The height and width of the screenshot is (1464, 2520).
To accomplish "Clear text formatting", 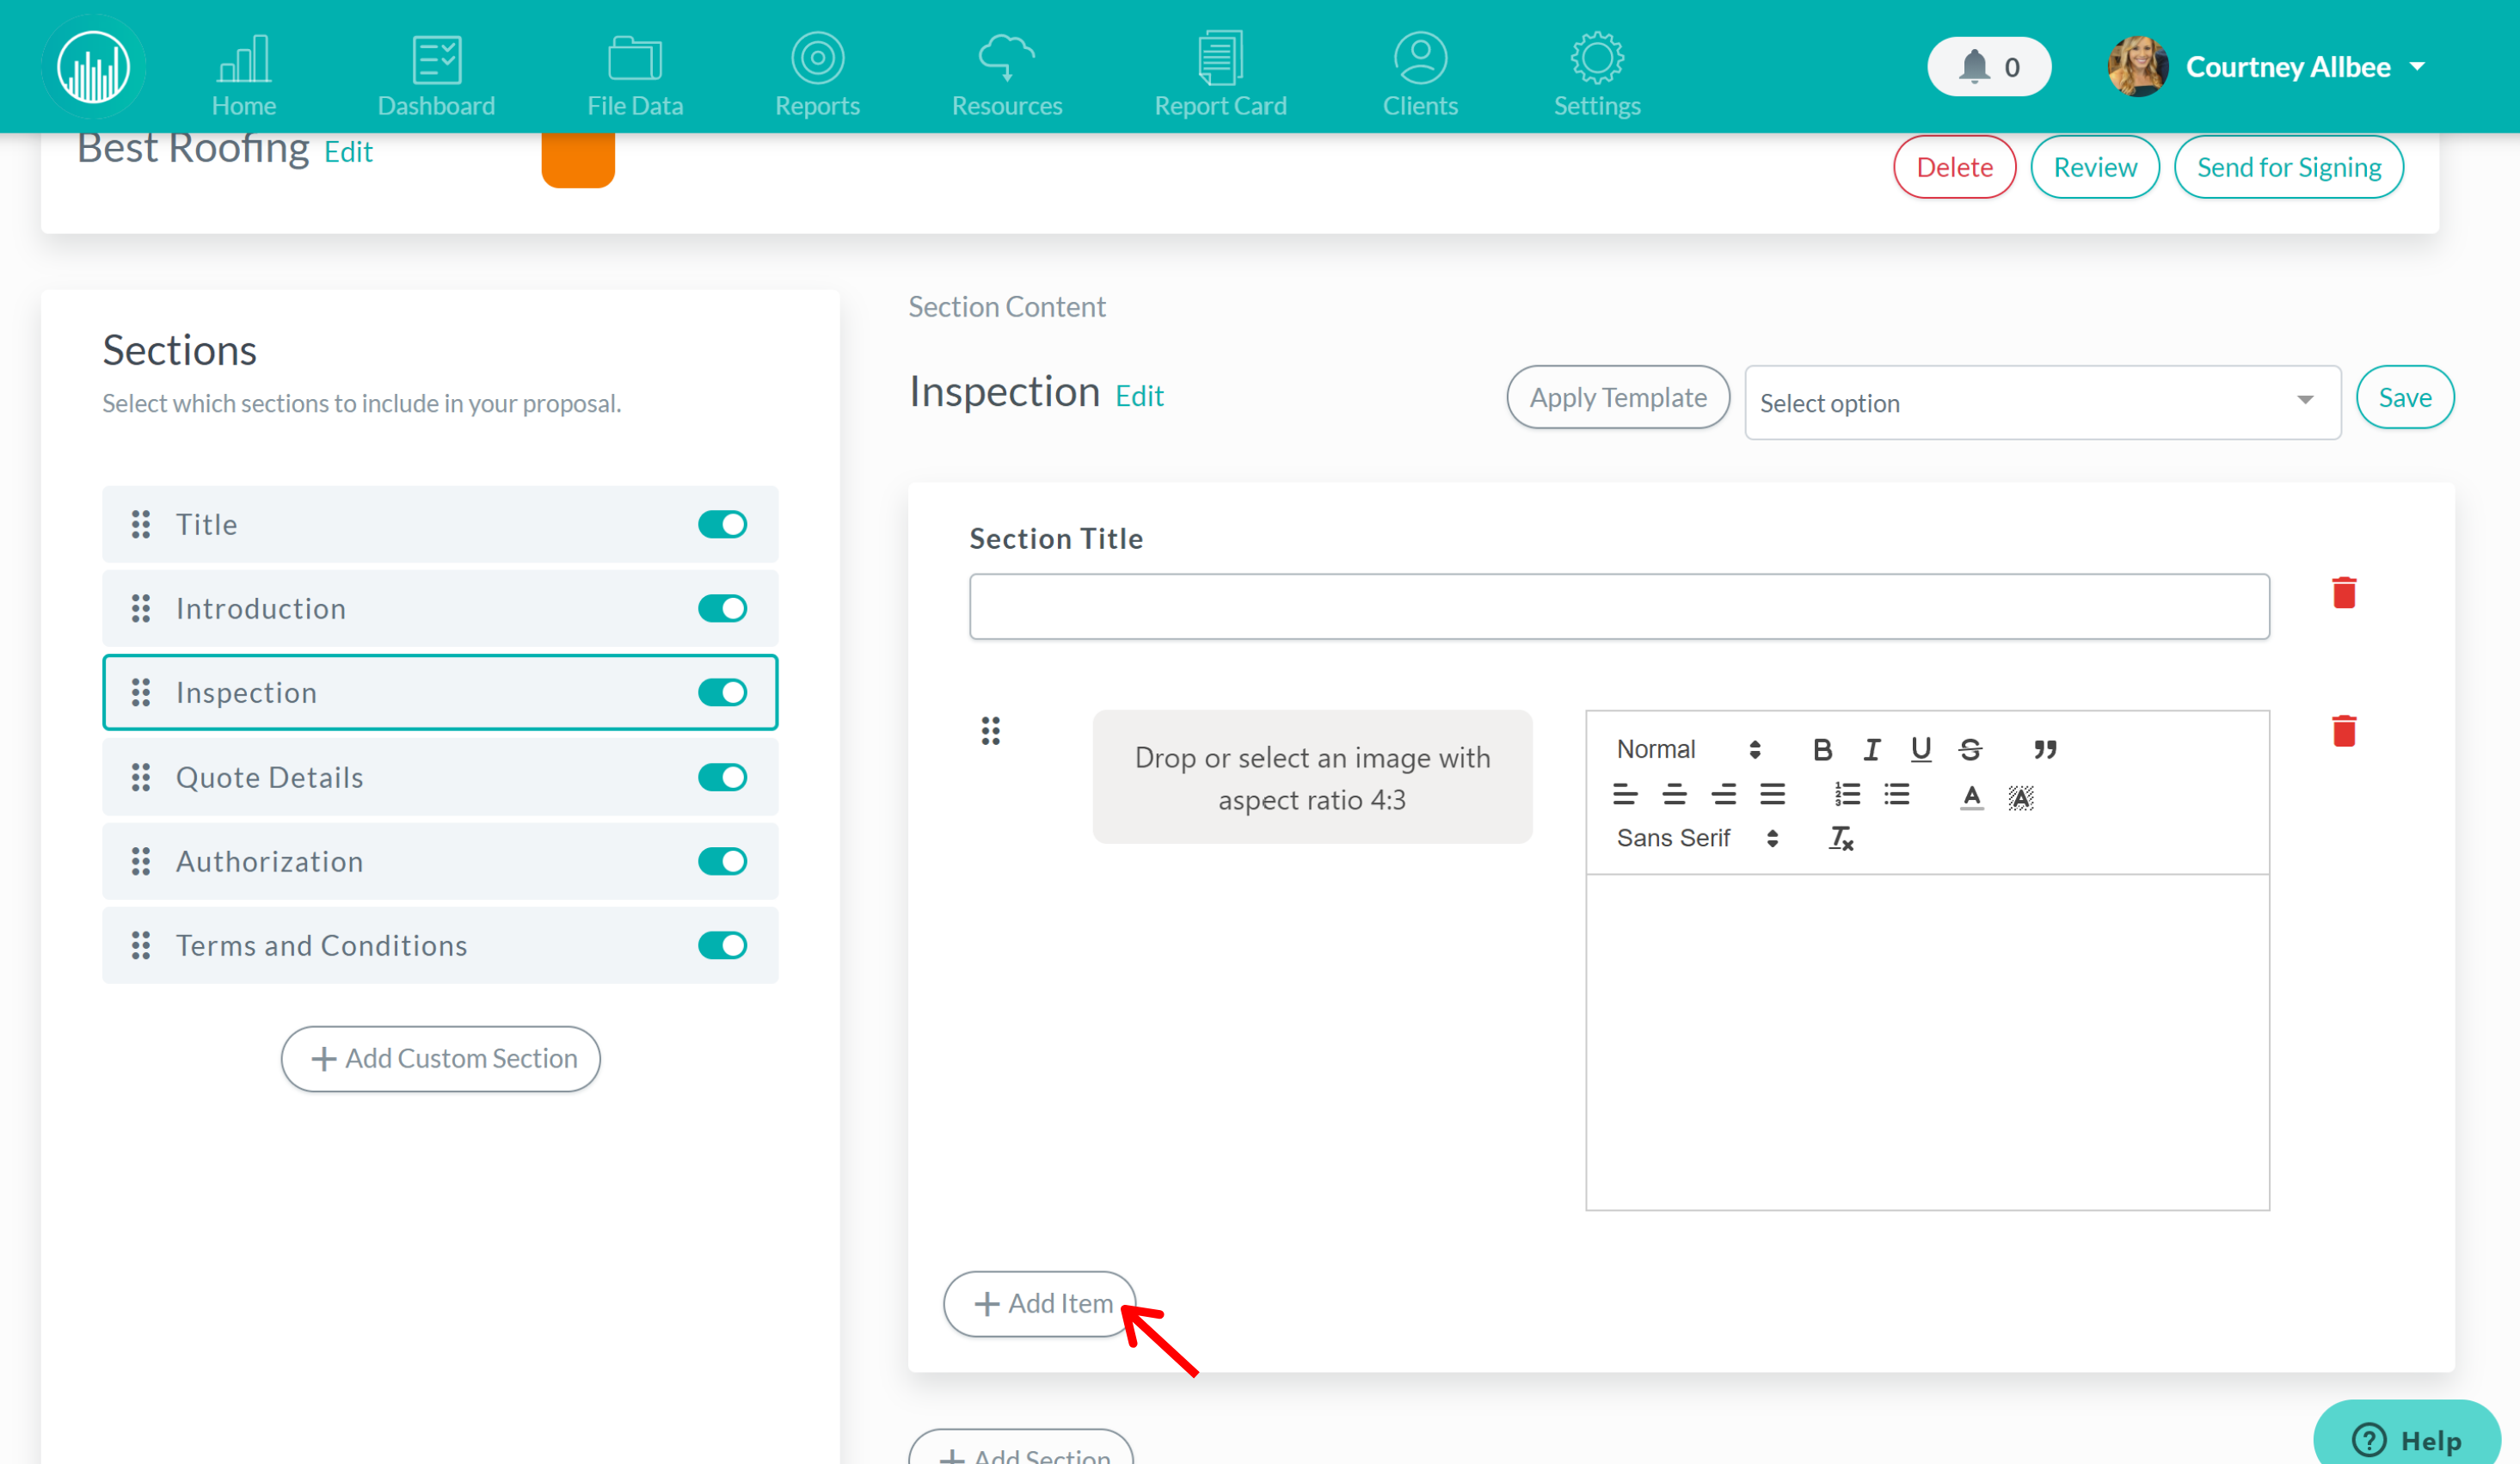I will point(1841,838).
